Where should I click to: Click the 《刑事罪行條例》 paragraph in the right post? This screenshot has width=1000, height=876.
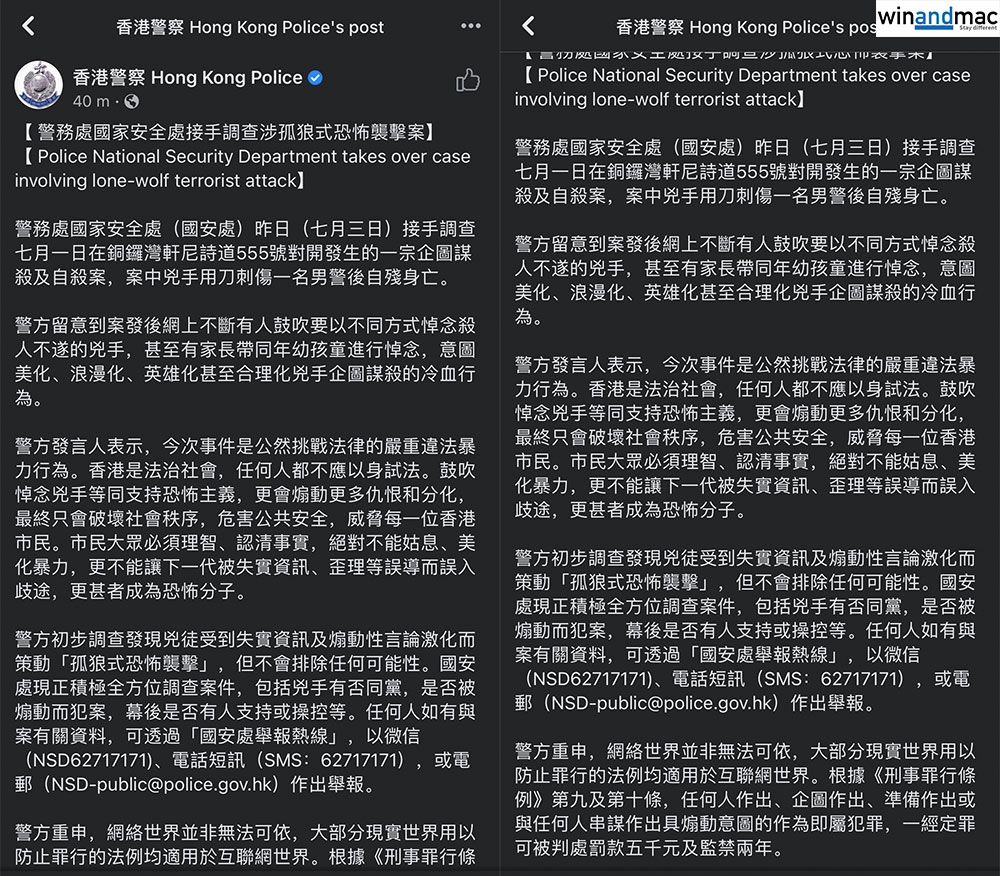[742, 798]
